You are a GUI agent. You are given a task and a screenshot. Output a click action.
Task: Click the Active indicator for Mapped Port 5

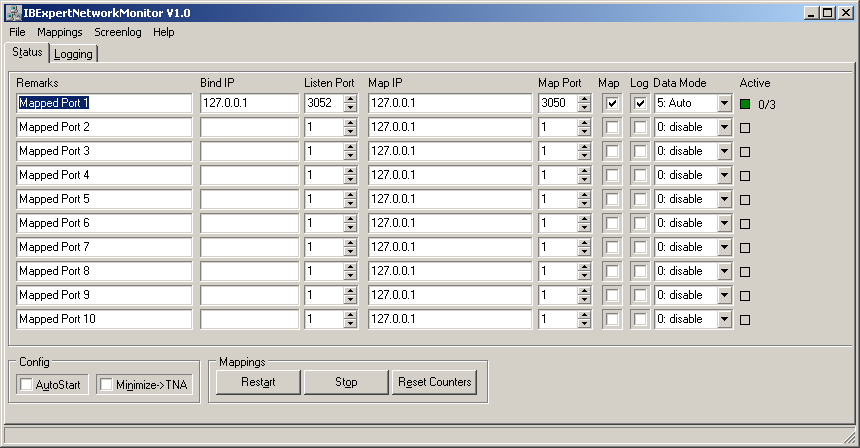coord(745,200)
